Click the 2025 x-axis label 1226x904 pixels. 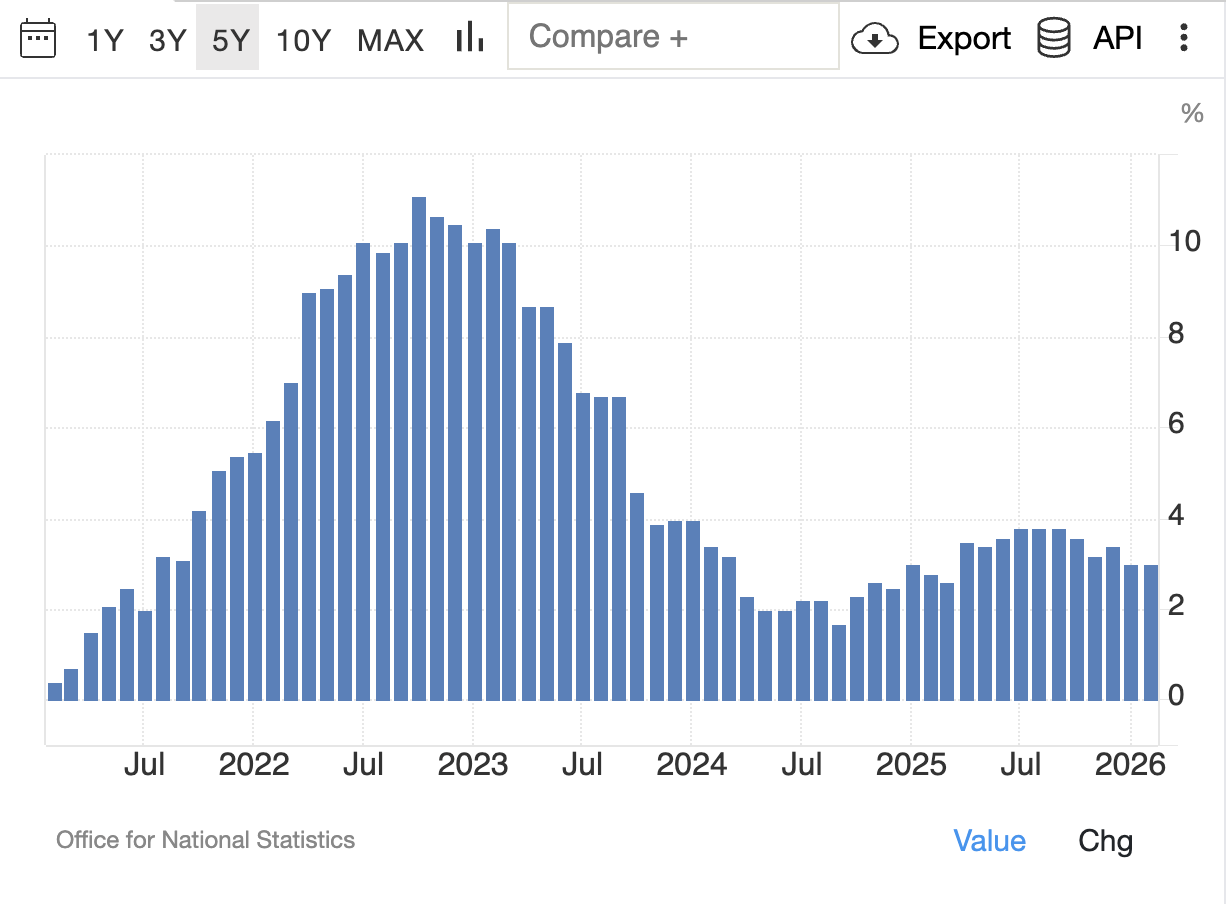(911, 765)
